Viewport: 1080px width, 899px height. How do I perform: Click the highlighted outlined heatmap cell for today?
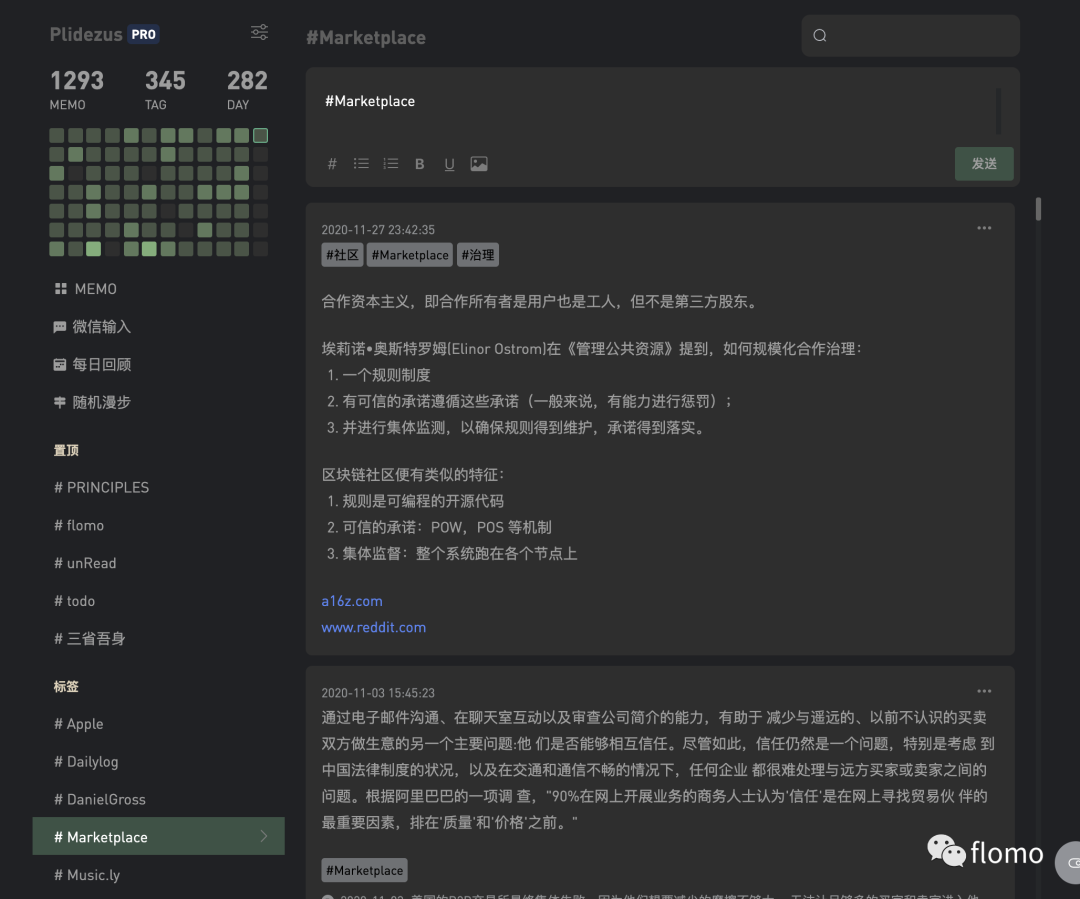(x=260, y=135)
